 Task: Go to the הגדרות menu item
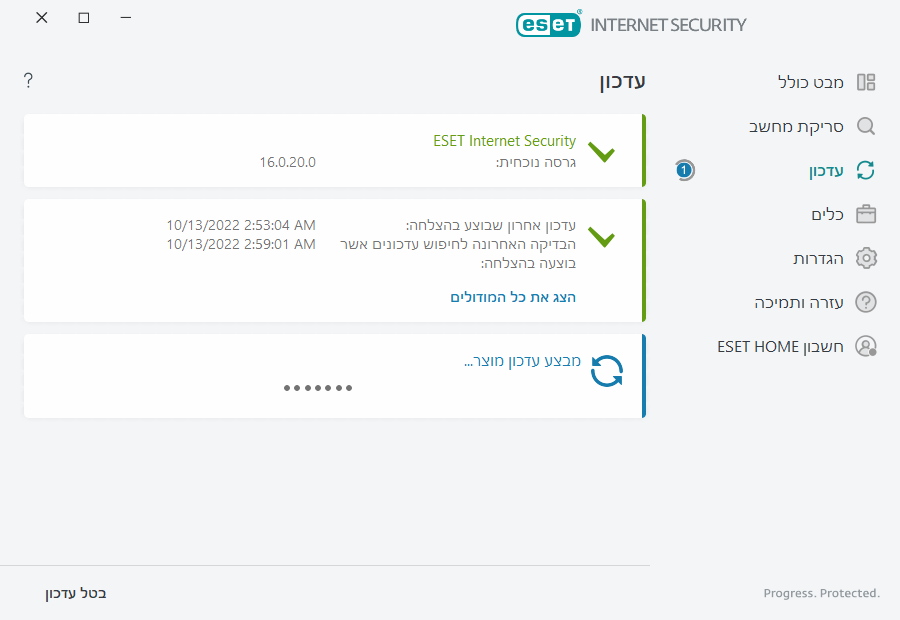[818, 258]
